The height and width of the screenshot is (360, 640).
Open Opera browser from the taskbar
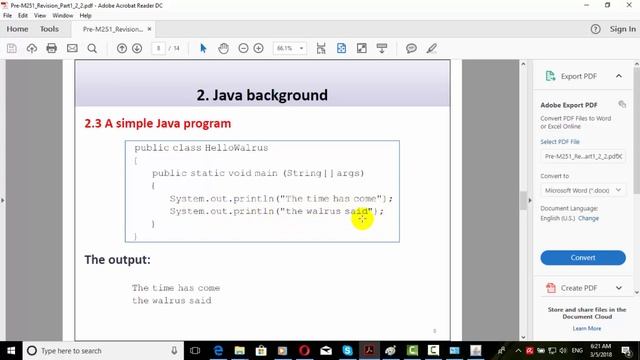[x=304, y=350]
